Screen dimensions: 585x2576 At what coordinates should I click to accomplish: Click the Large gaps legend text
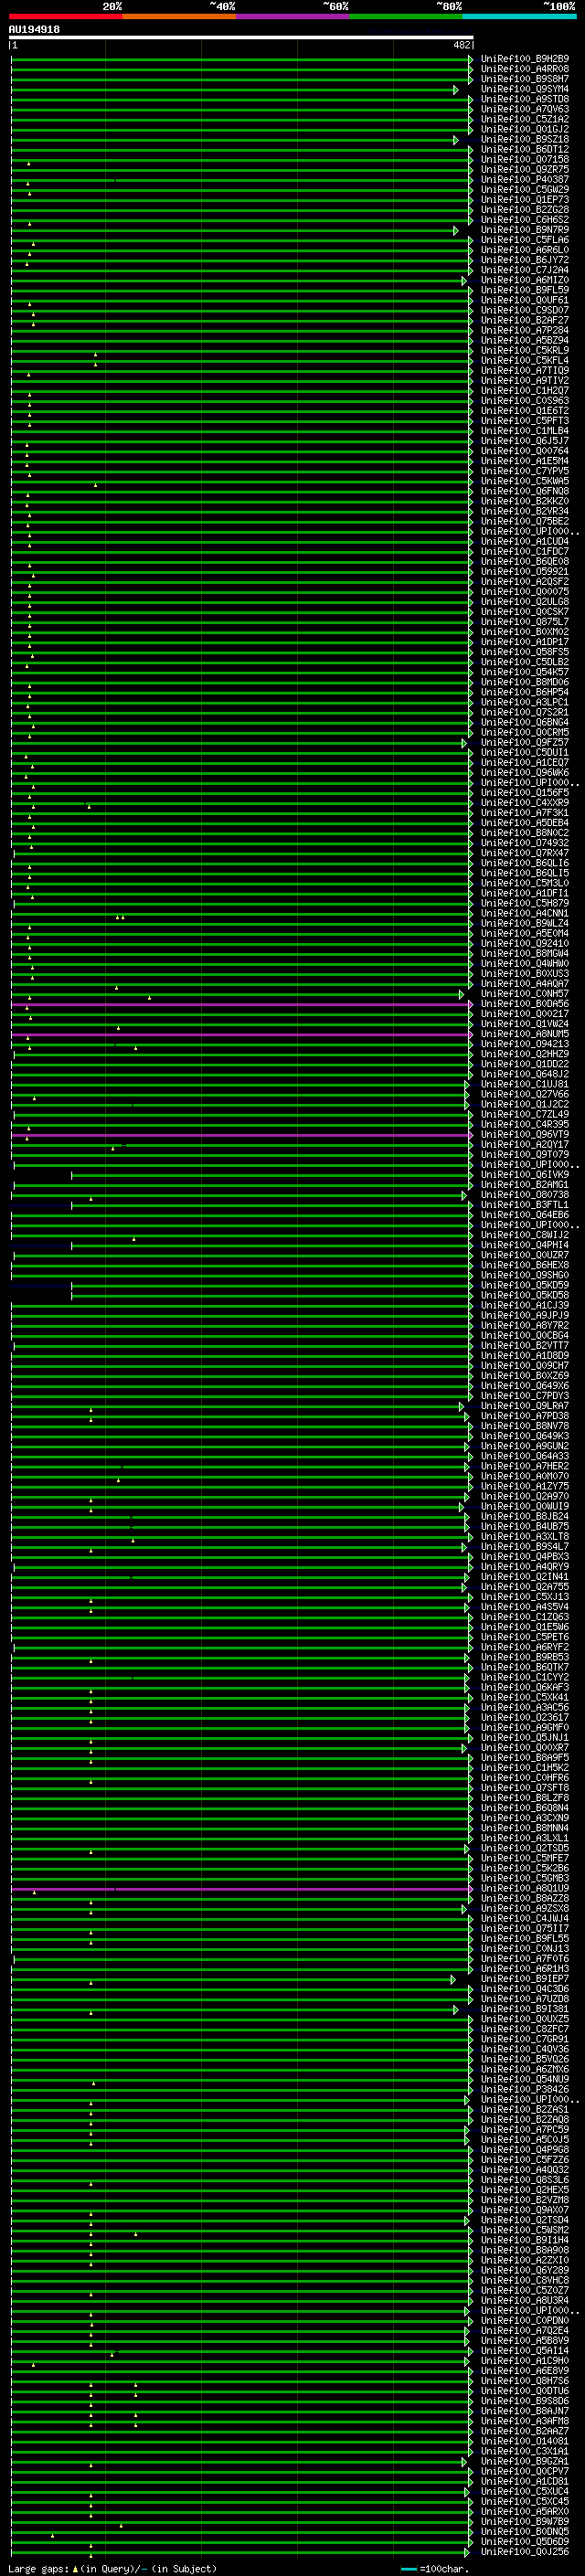(112, 2569)
